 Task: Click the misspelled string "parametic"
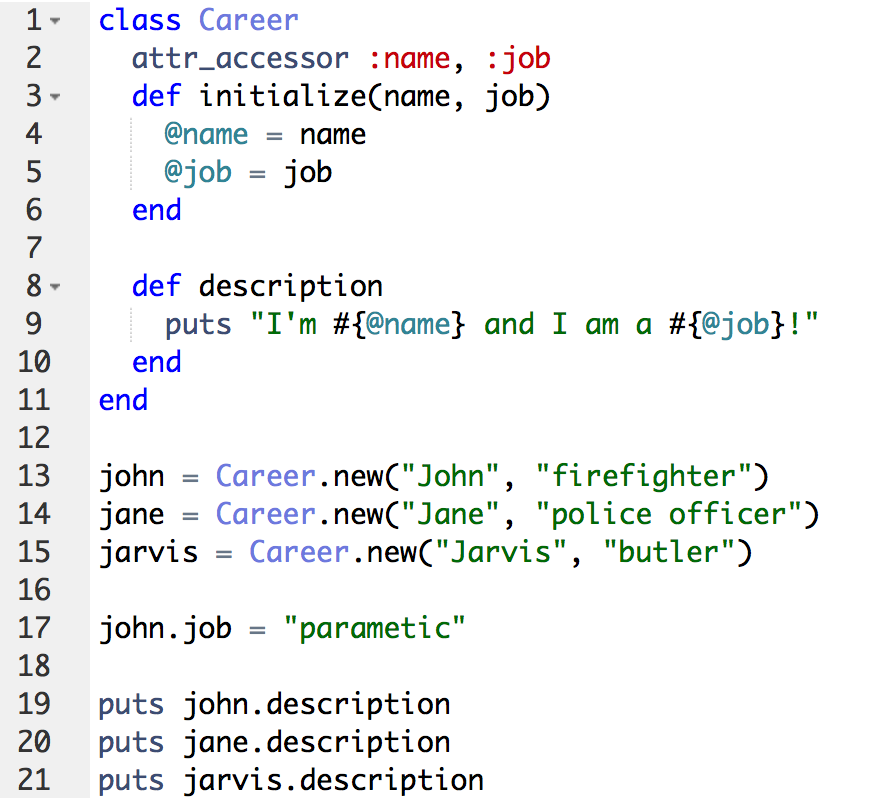pos(377,628)
